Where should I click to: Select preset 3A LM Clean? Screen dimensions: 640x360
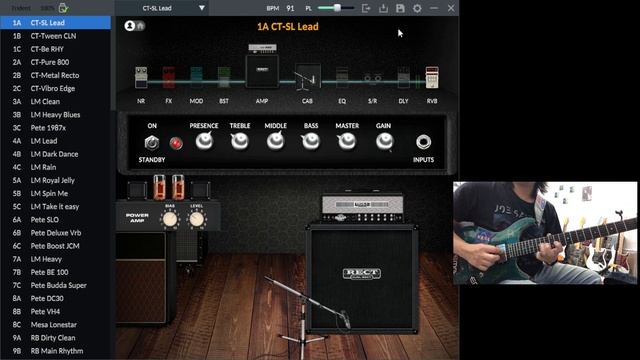(x=56, y=101)
